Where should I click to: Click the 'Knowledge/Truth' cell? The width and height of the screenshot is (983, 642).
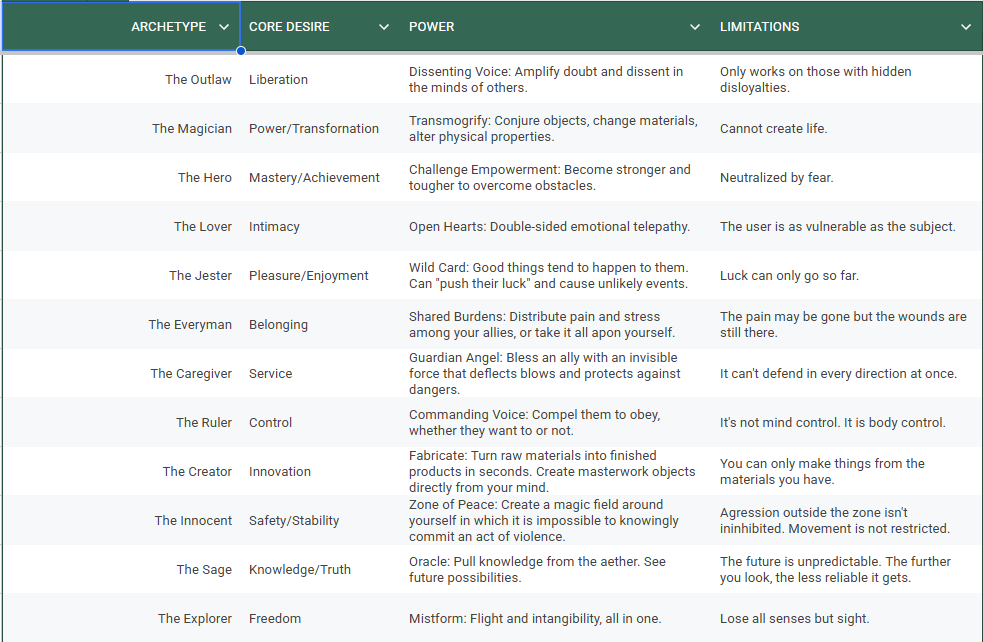320,569
